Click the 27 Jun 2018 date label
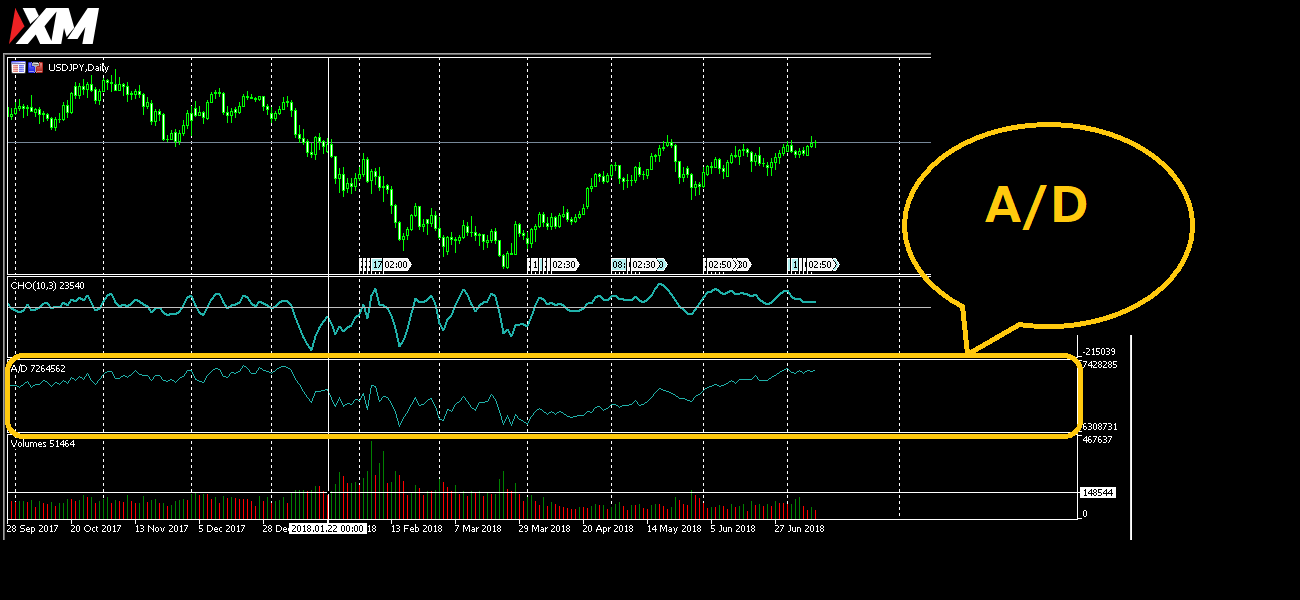Image resolution: width=1300 pixels, height=600 pixels. [800, 528]
